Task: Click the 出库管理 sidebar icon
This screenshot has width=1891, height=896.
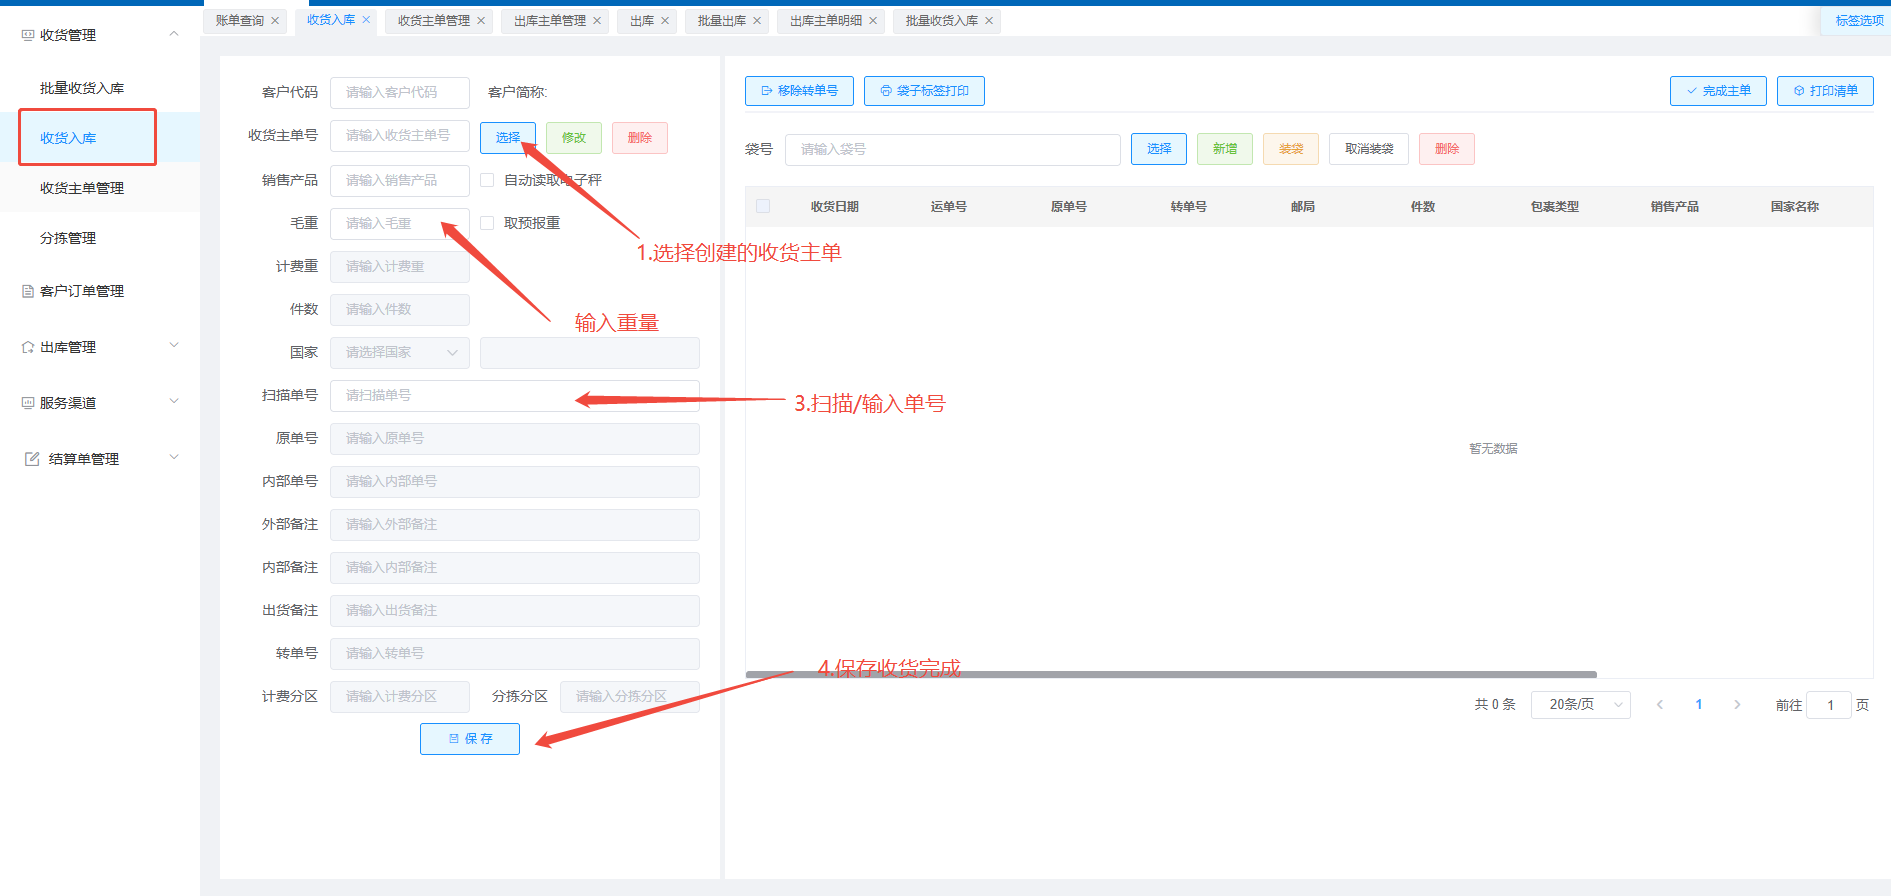Action: pos(28,347)
